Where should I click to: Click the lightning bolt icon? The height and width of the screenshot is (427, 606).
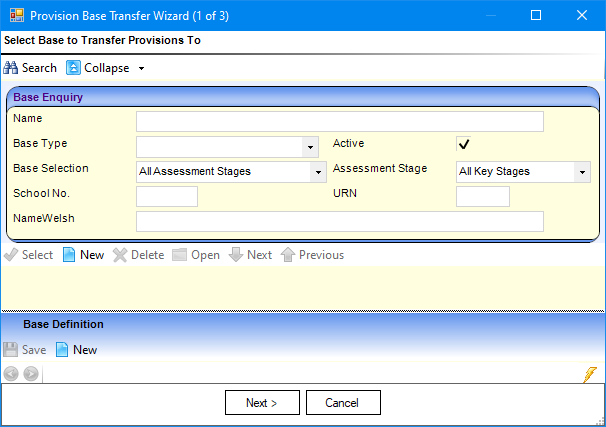click(590, 374)
